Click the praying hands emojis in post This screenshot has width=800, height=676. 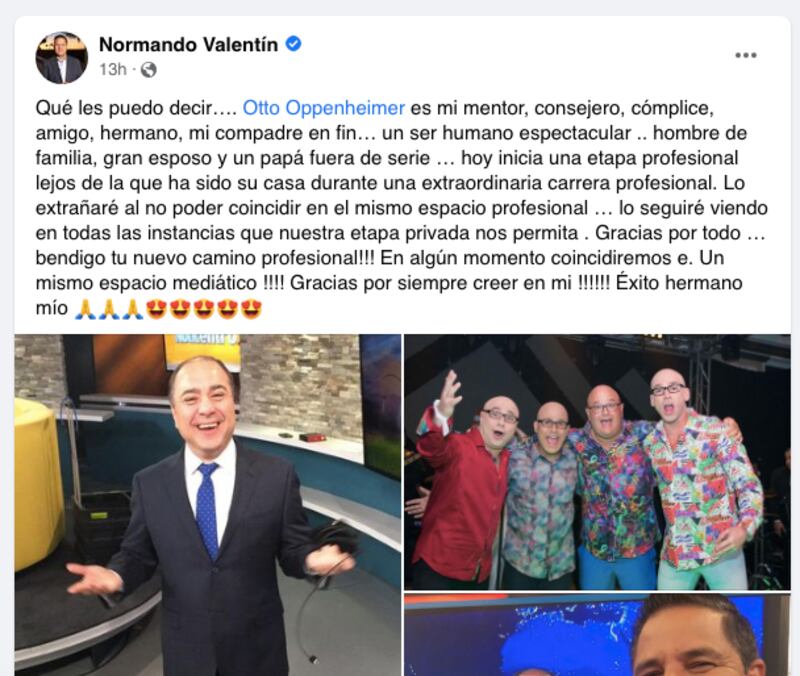tap(108, 309)
